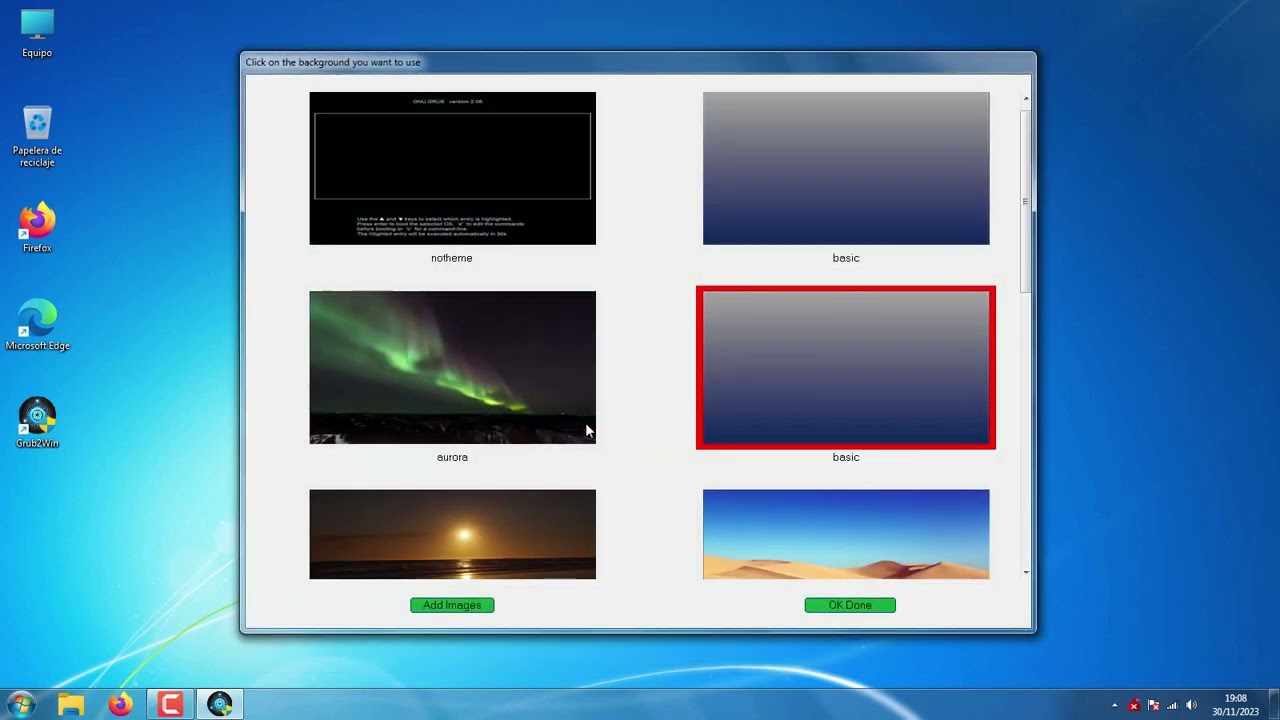Click the 'notheme' caption text
The height and width of the screenshot is (720, 1280).
click(x=452, y=258)
